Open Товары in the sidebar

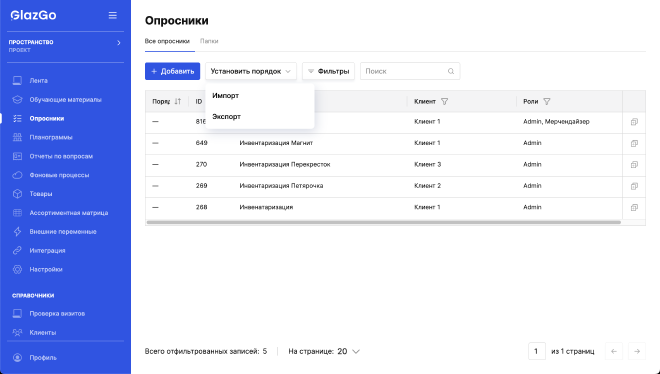click(41, 194)
